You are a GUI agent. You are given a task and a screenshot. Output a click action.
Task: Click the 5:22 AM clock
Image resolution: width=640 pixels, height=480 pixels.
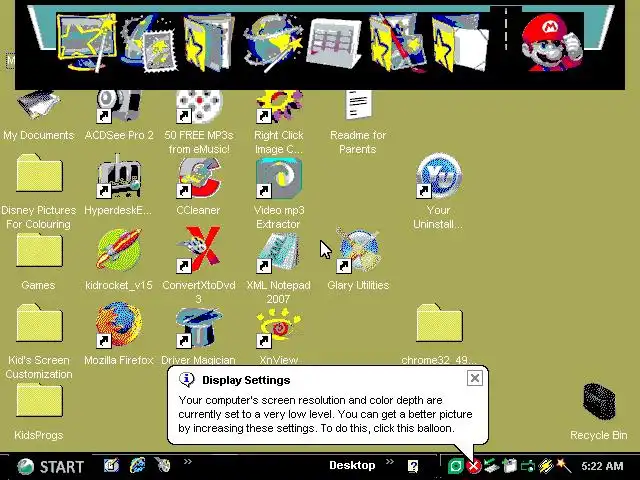(602, 466)
